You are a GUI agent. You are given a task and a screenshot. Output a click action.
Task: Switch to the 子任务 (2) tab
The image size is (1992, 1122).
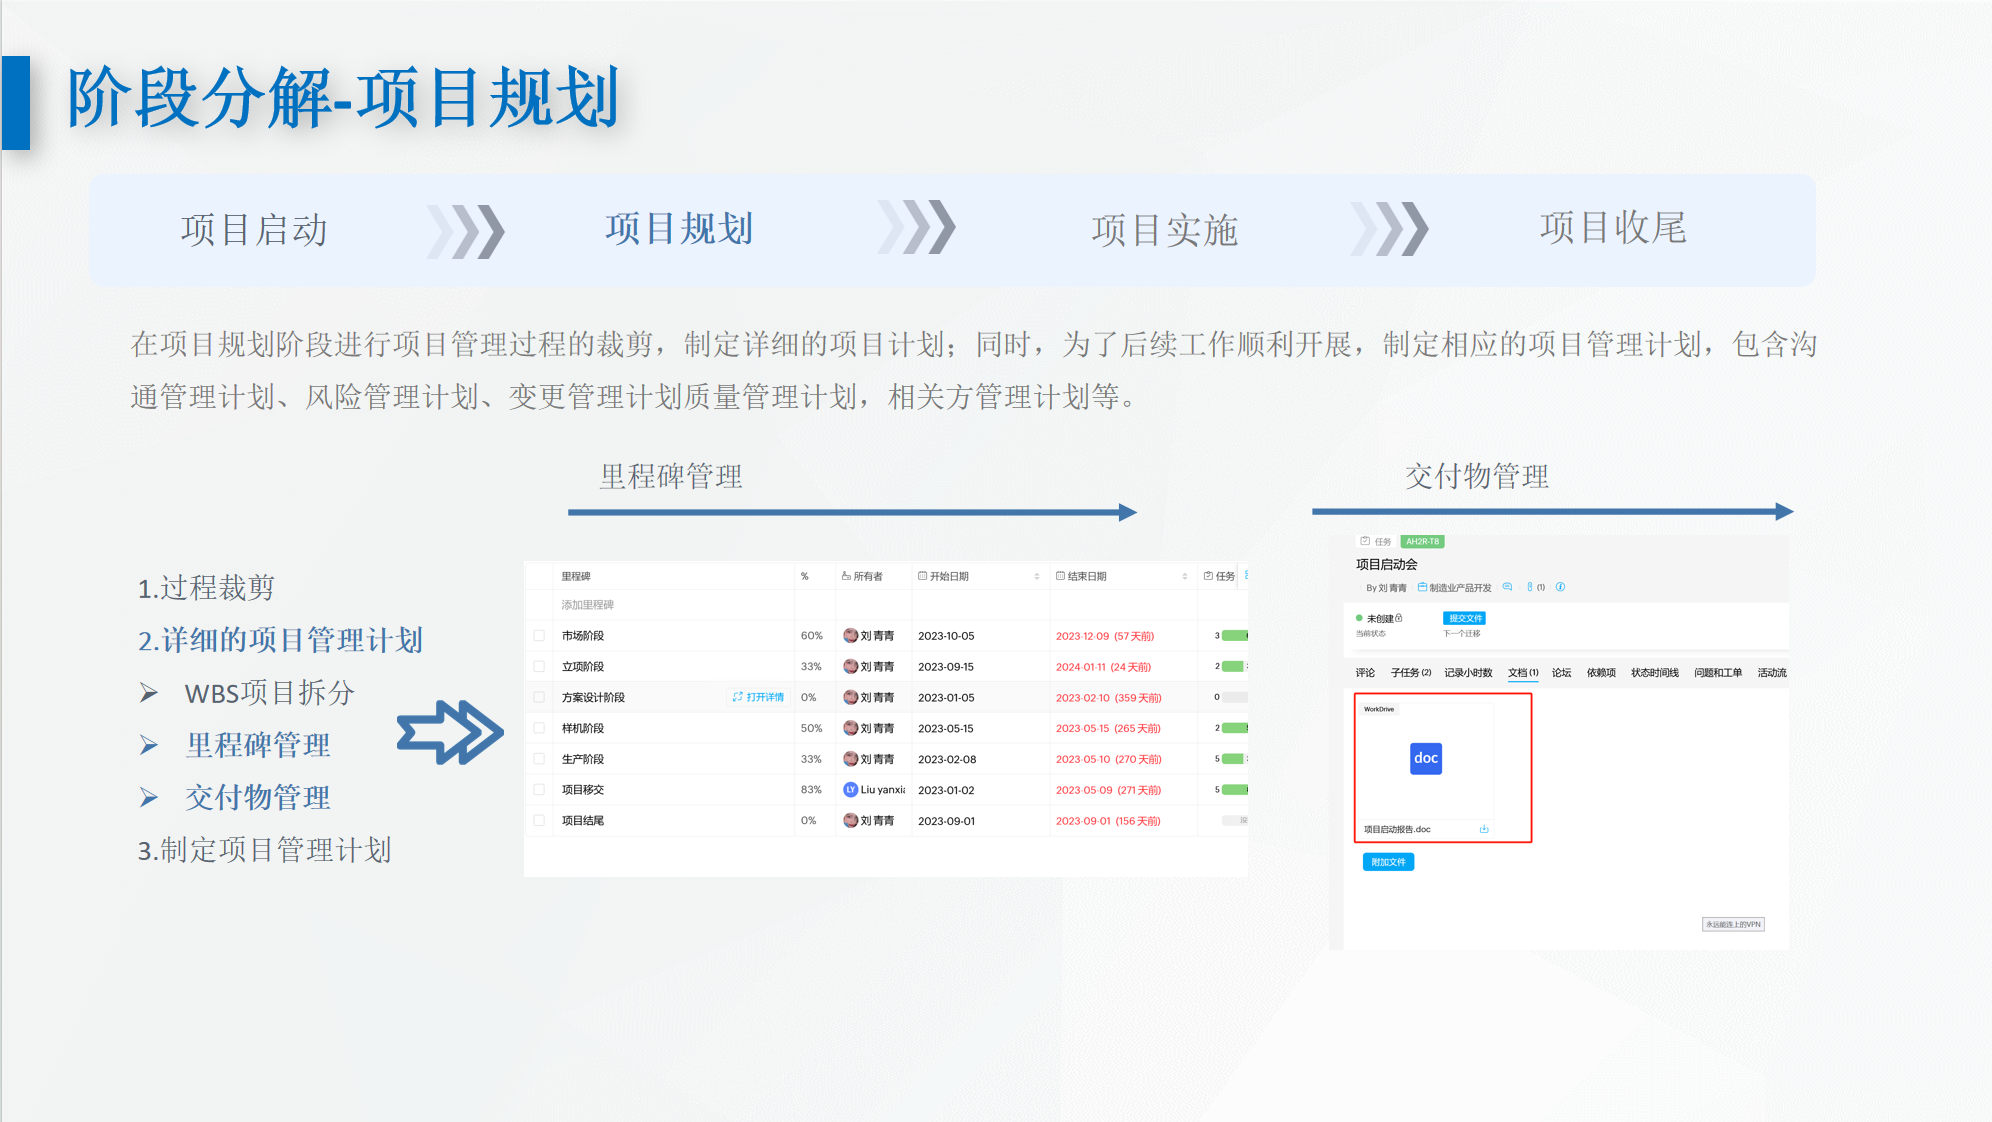[1410, 673]
